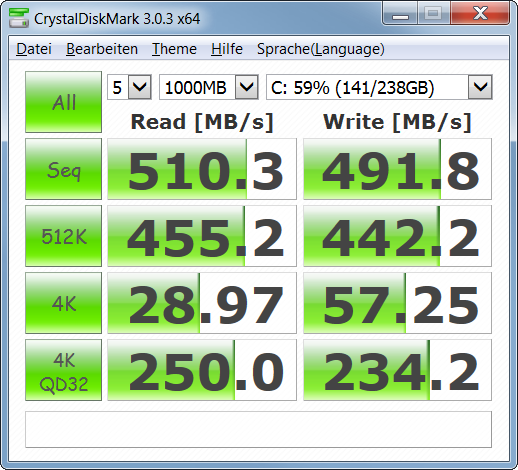The width and height of the screenshot is (518, 470).
Task: Open the Hilfe menu
Action: [x=227, y=49]
